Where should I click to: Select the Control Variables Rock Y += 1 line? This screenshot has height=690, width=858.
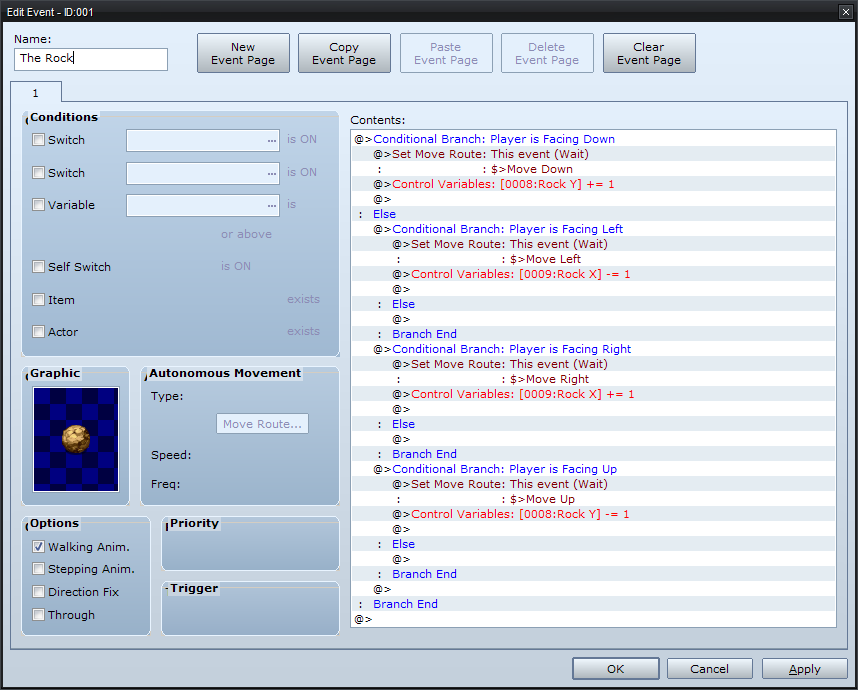503,184
